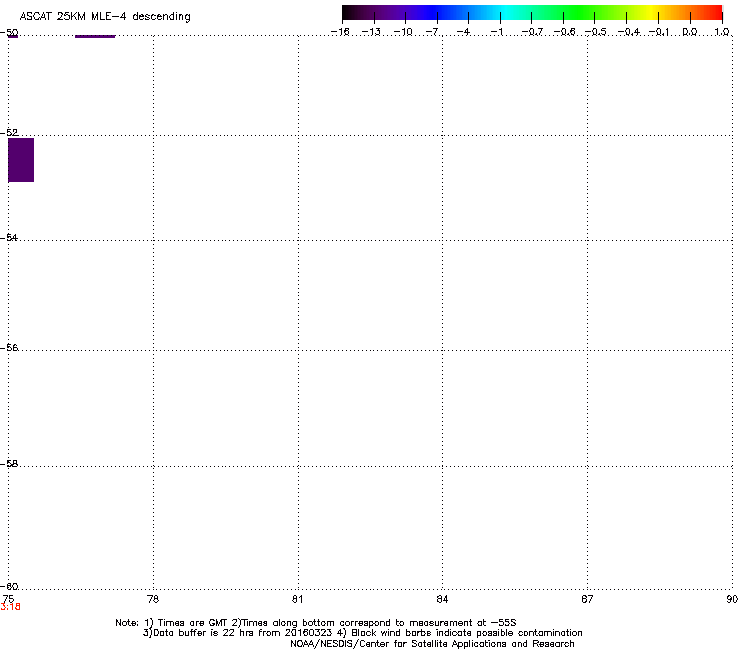740x650 pixels.
Task: Click the latitude -58 axis label
Action: (9, 464)
